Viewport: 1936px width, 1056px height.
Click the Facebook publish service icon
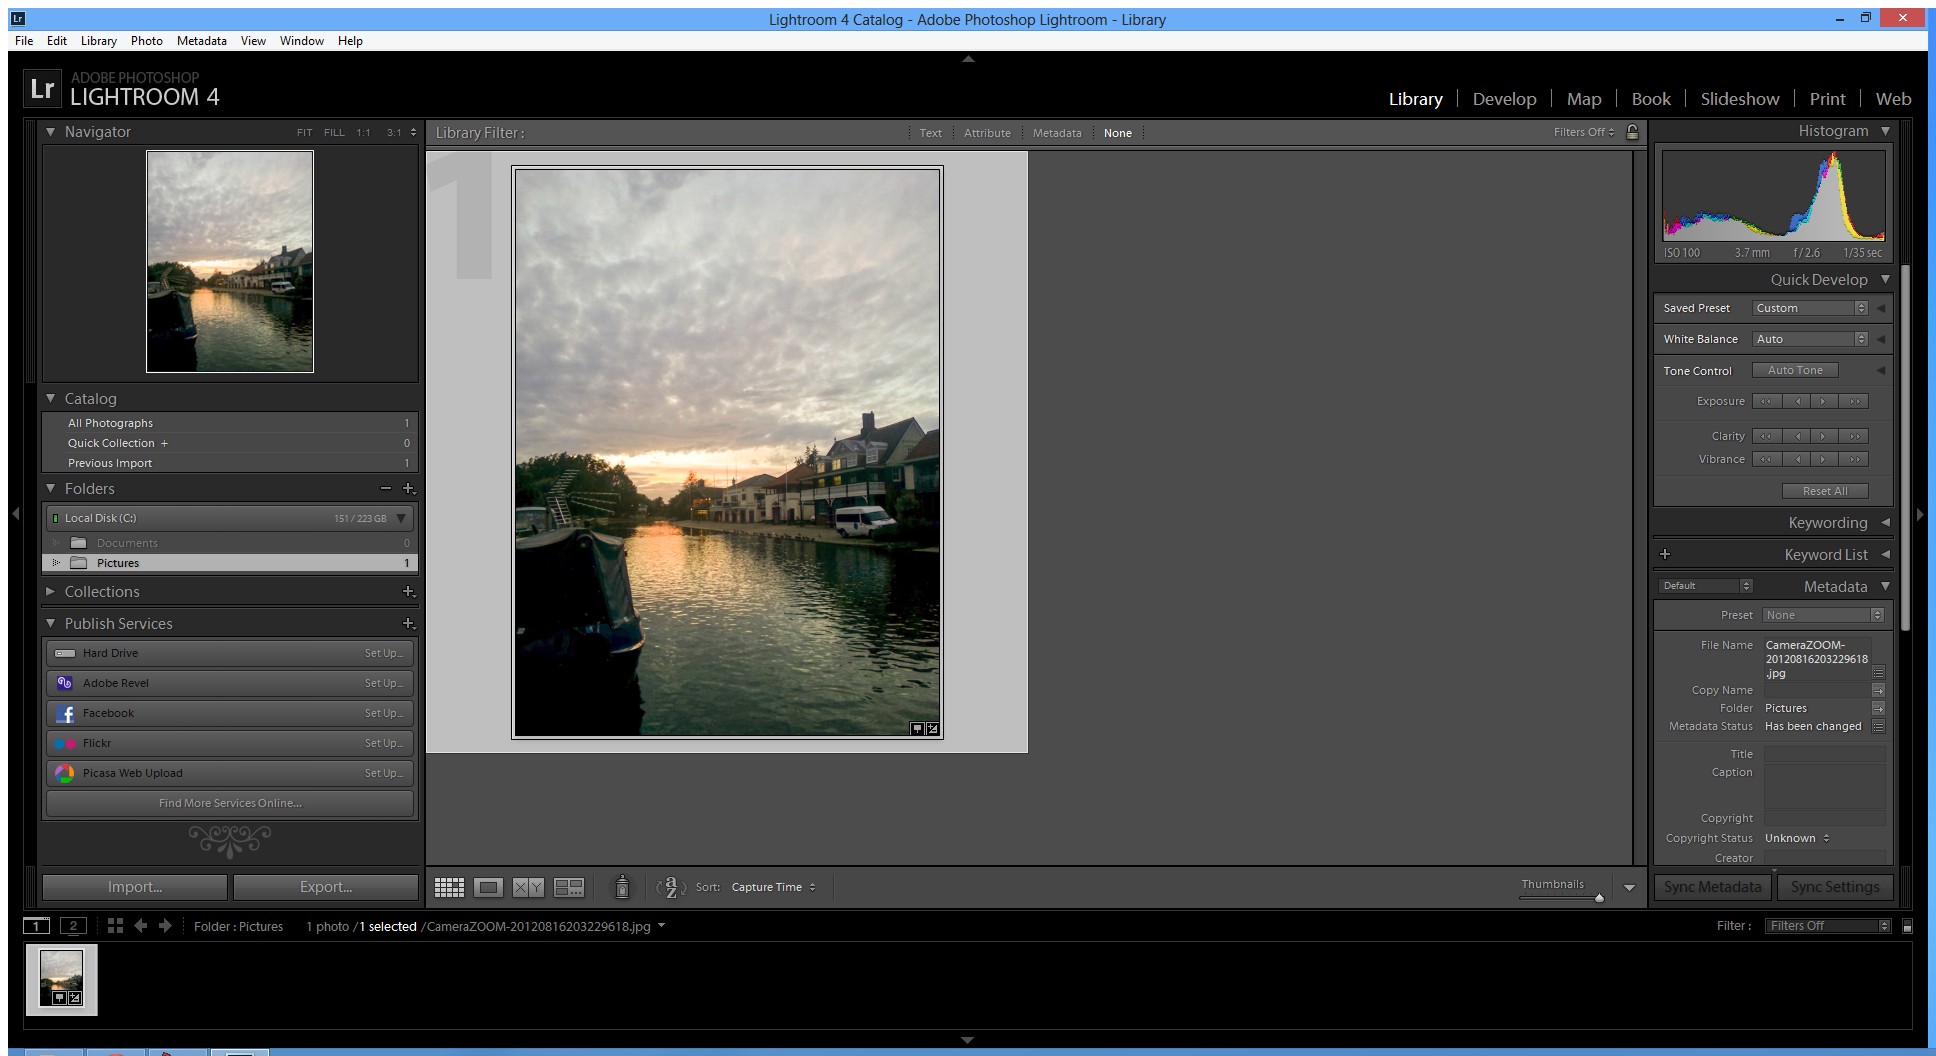[65, 713]
